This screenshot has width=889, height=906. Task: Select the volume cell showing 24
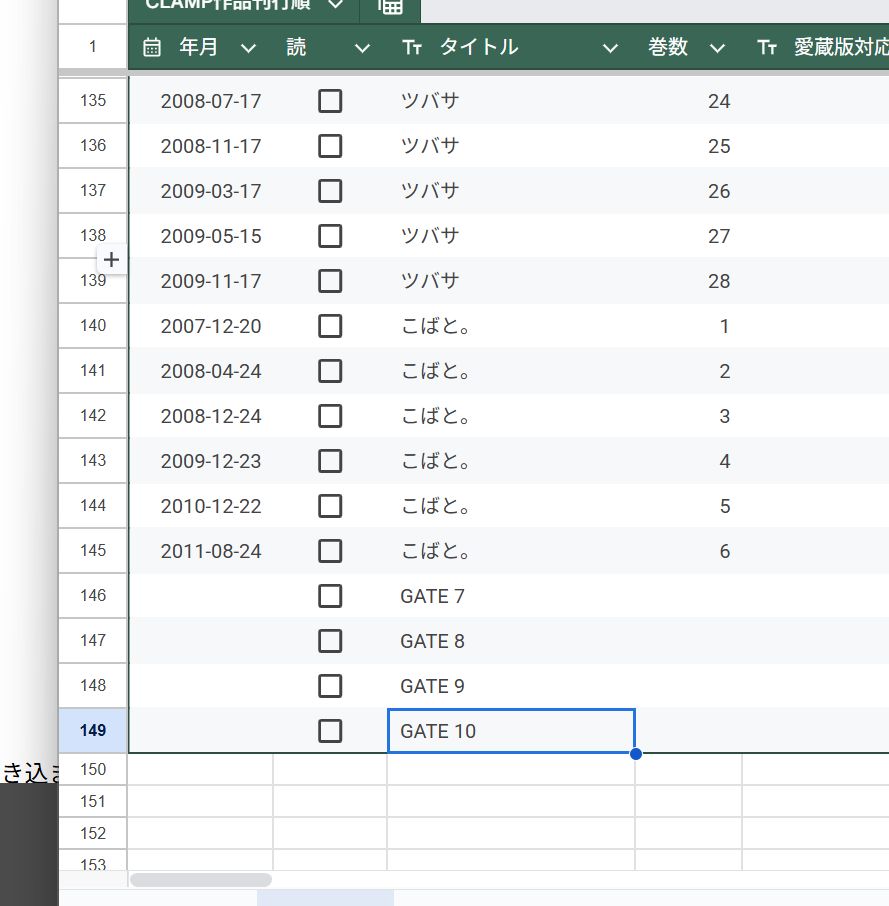[689, 102]
